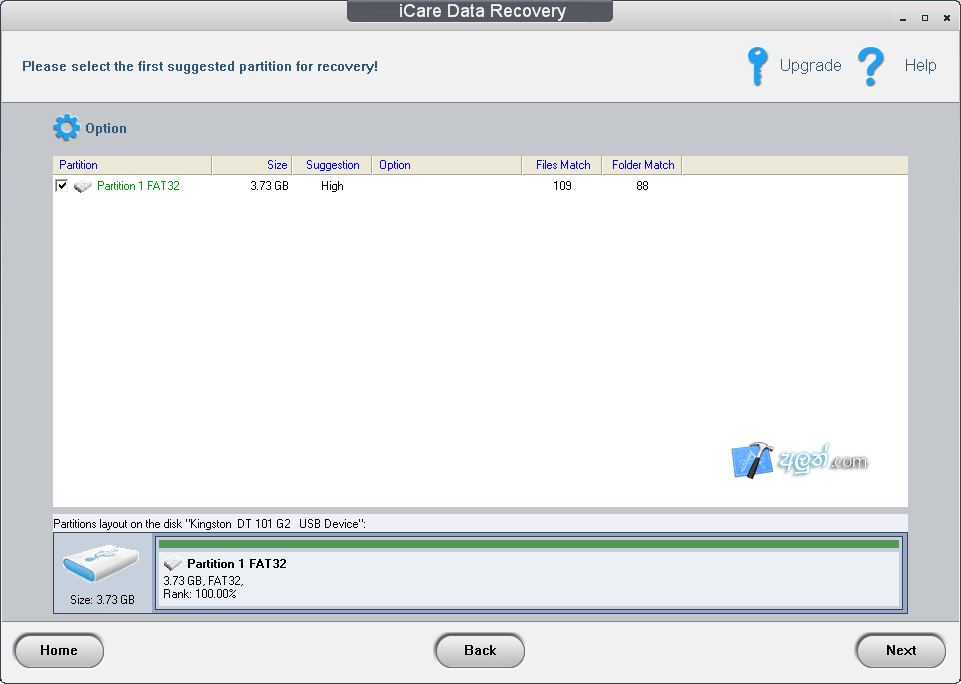961x684 pixels.
Task: Click the gear icon beside Option
Action: click(x=66, y=127)
